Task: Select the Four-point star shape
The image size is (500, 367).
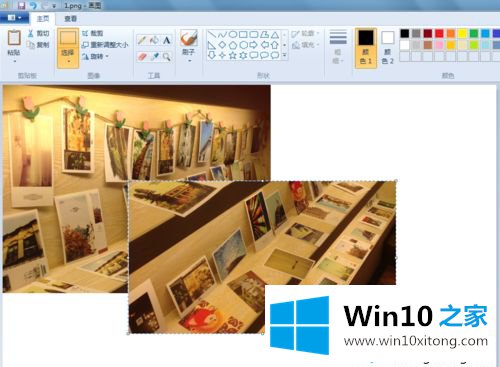Action: 222,55
